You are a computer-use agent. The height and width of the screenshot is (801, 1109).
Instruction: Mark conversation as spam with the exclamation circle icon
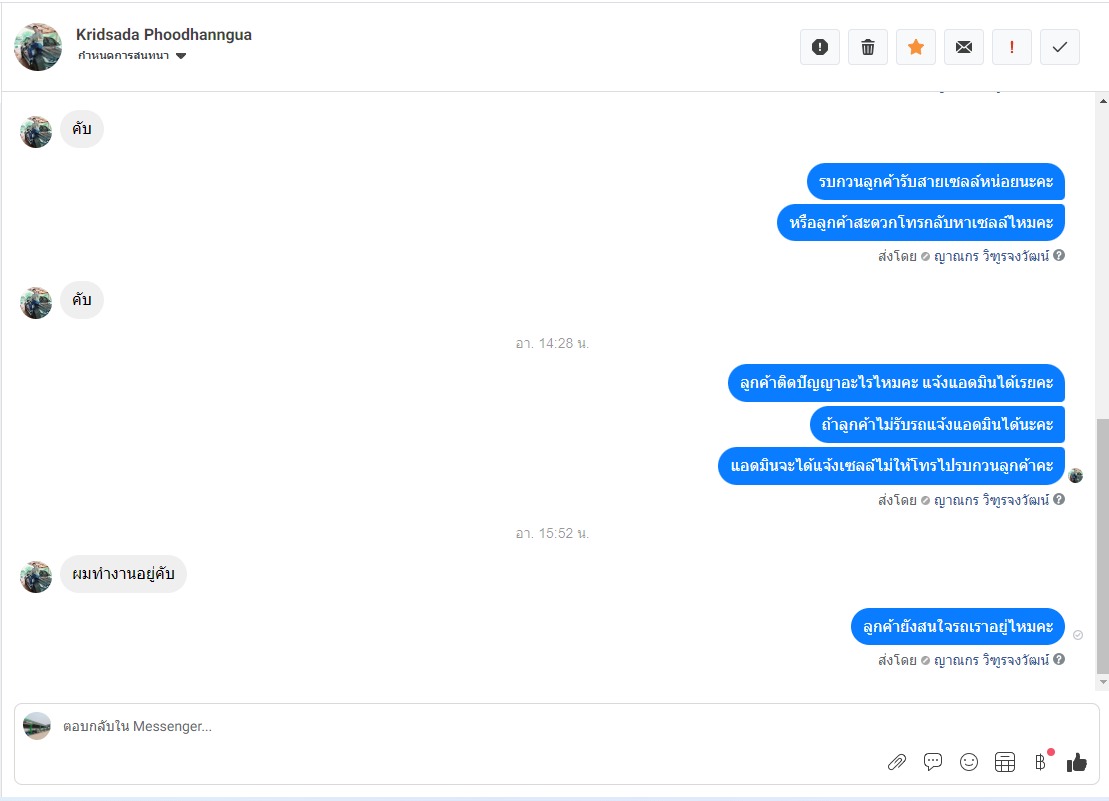click(x=820, y=47)
